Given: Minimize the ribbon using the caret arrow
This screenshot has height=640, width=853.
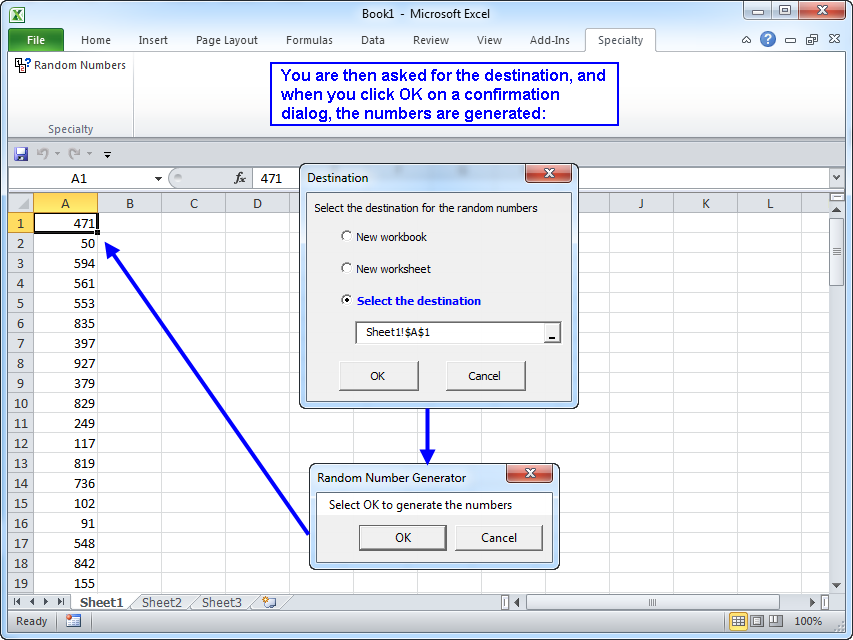Looking at the screenshot, I should click(x=746, y=40).
